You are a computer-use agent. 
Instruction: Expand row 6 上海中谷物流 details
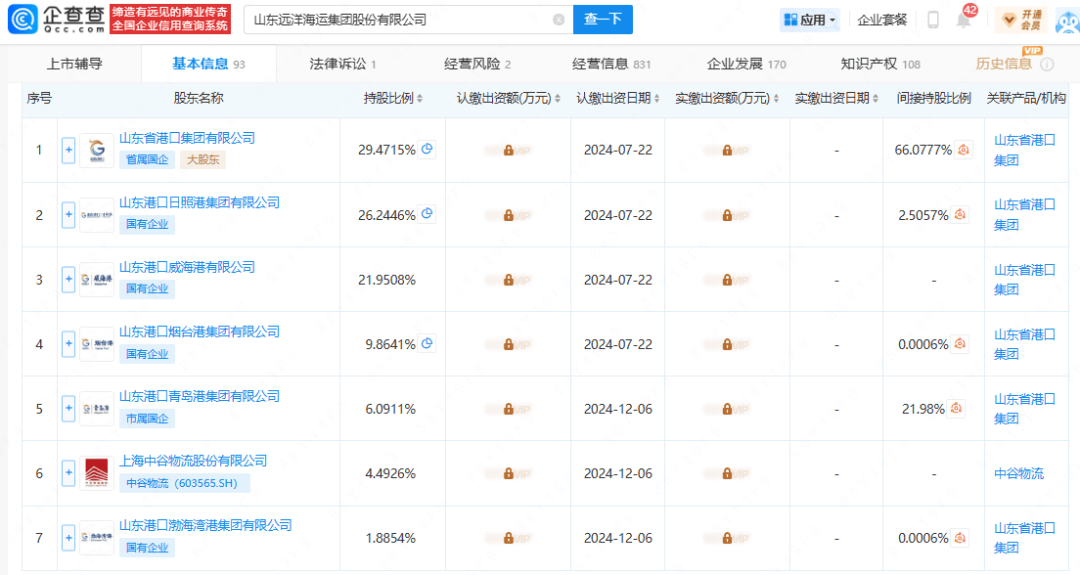point(68,472)
